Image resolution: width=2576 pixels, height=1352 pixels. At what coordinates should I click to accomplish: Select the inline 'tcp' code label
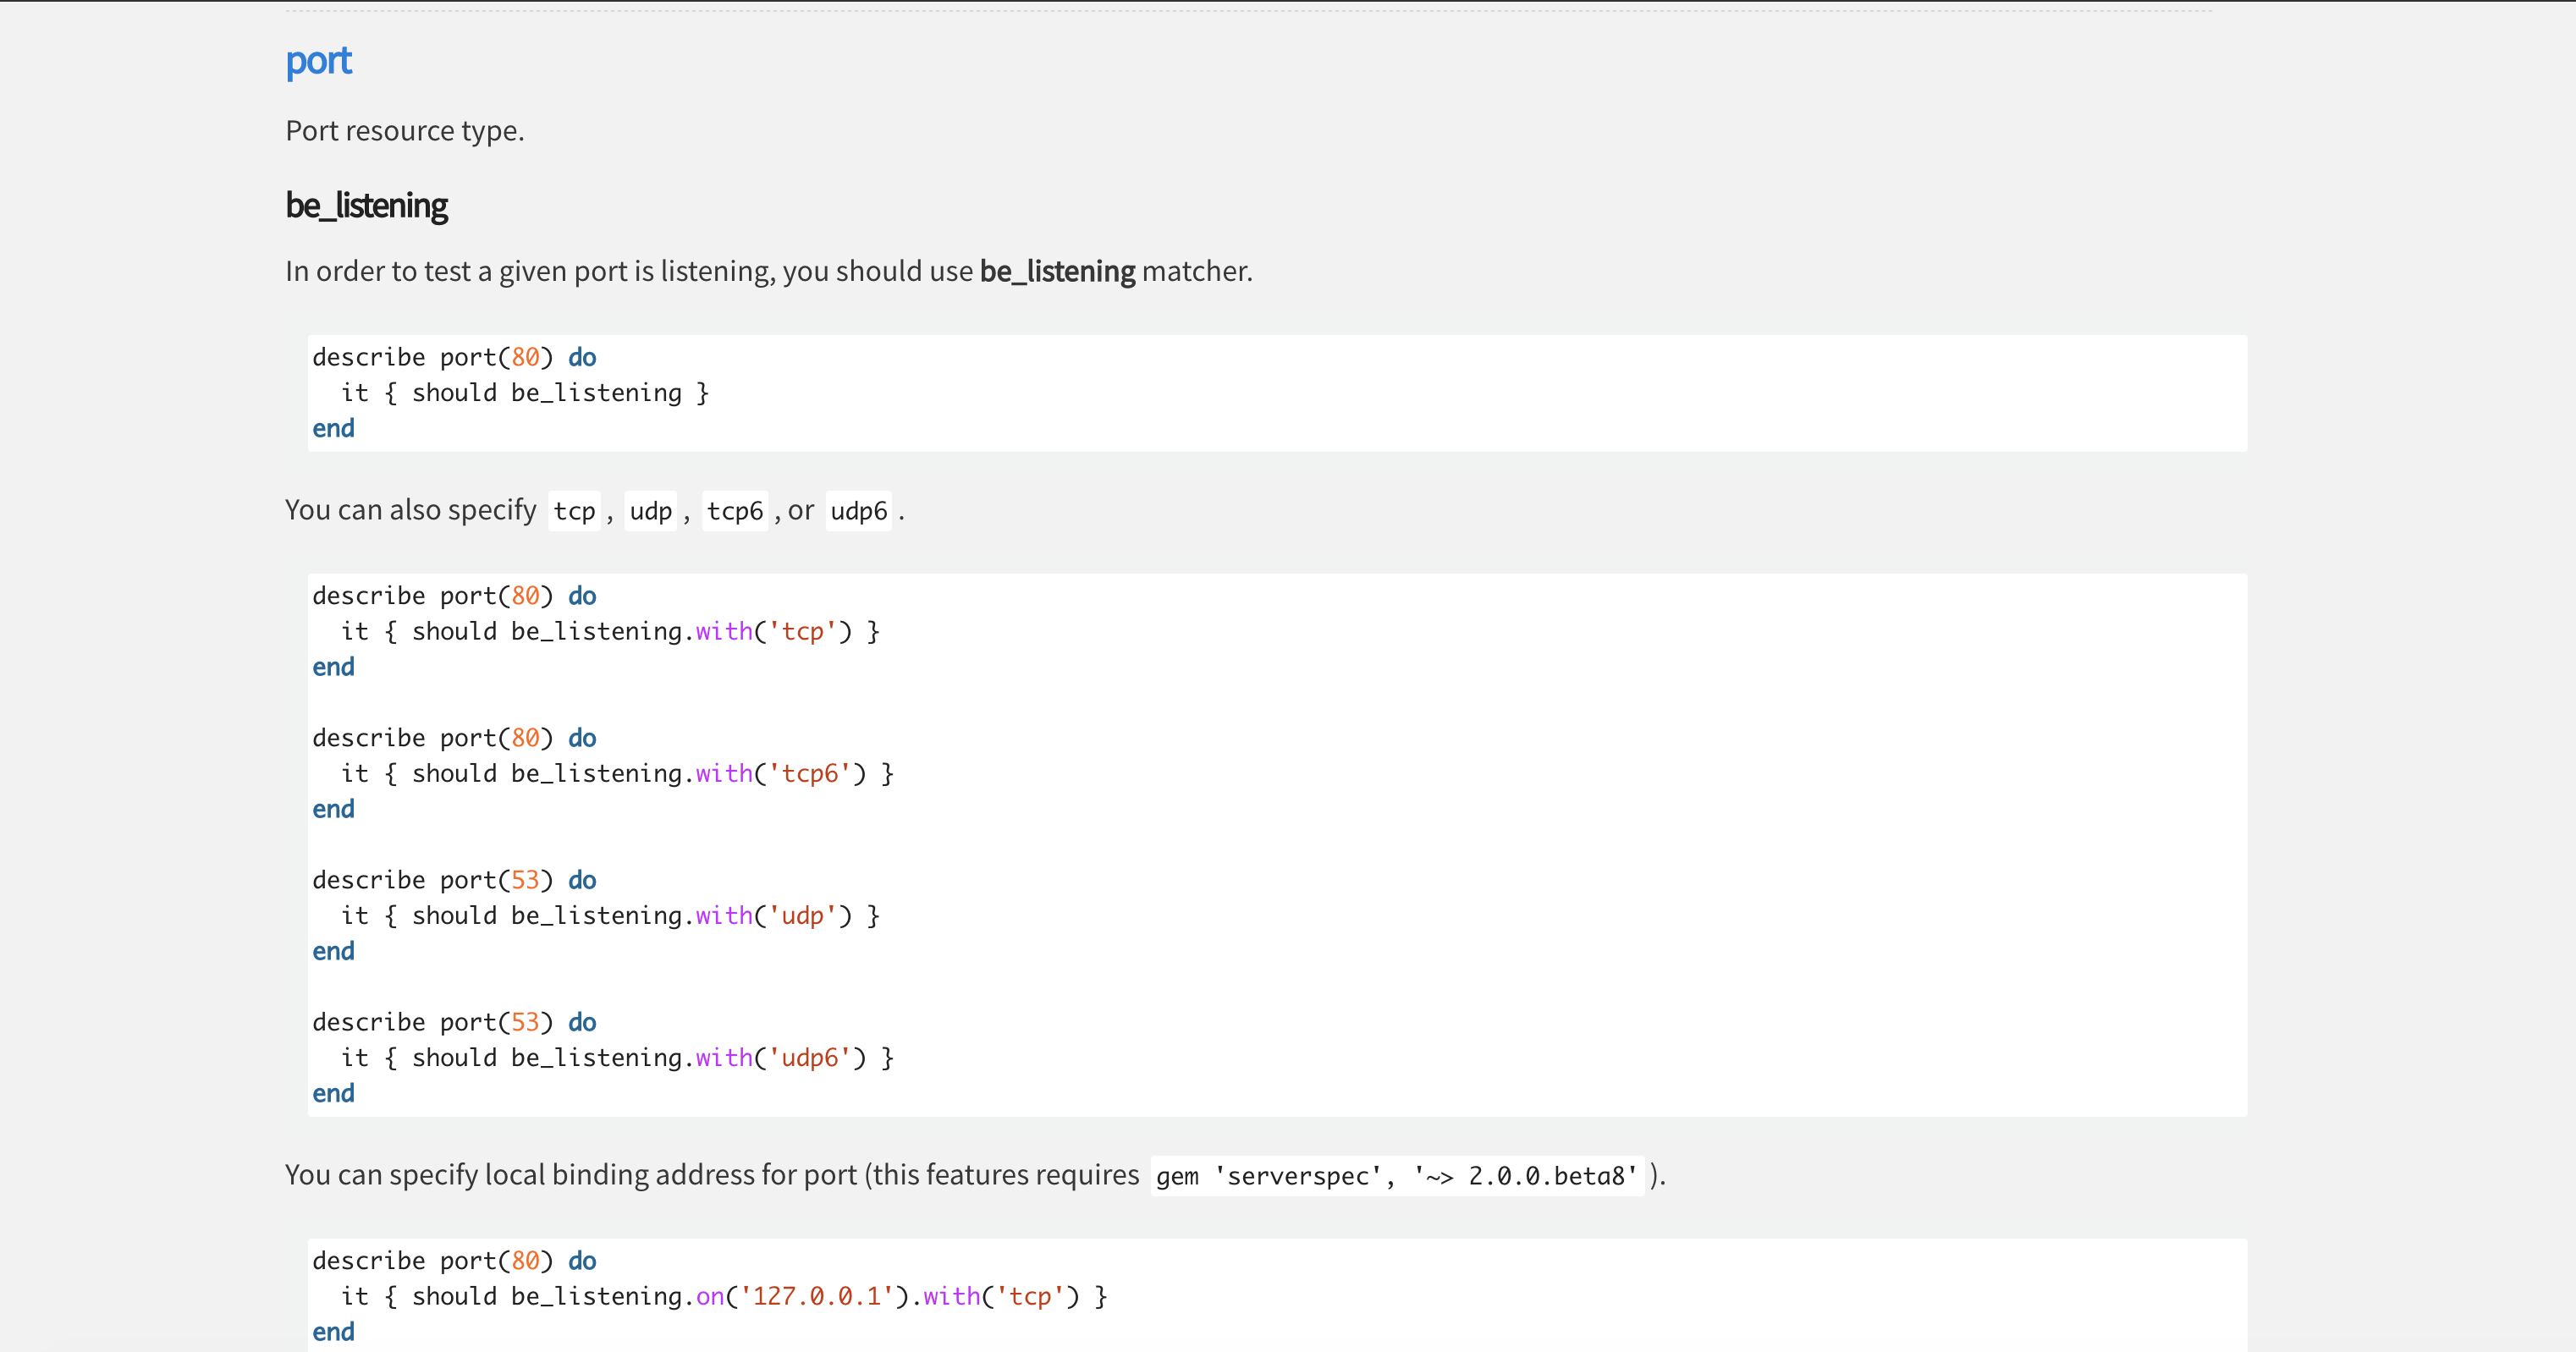pyautogui.click(x=574, y=511)
